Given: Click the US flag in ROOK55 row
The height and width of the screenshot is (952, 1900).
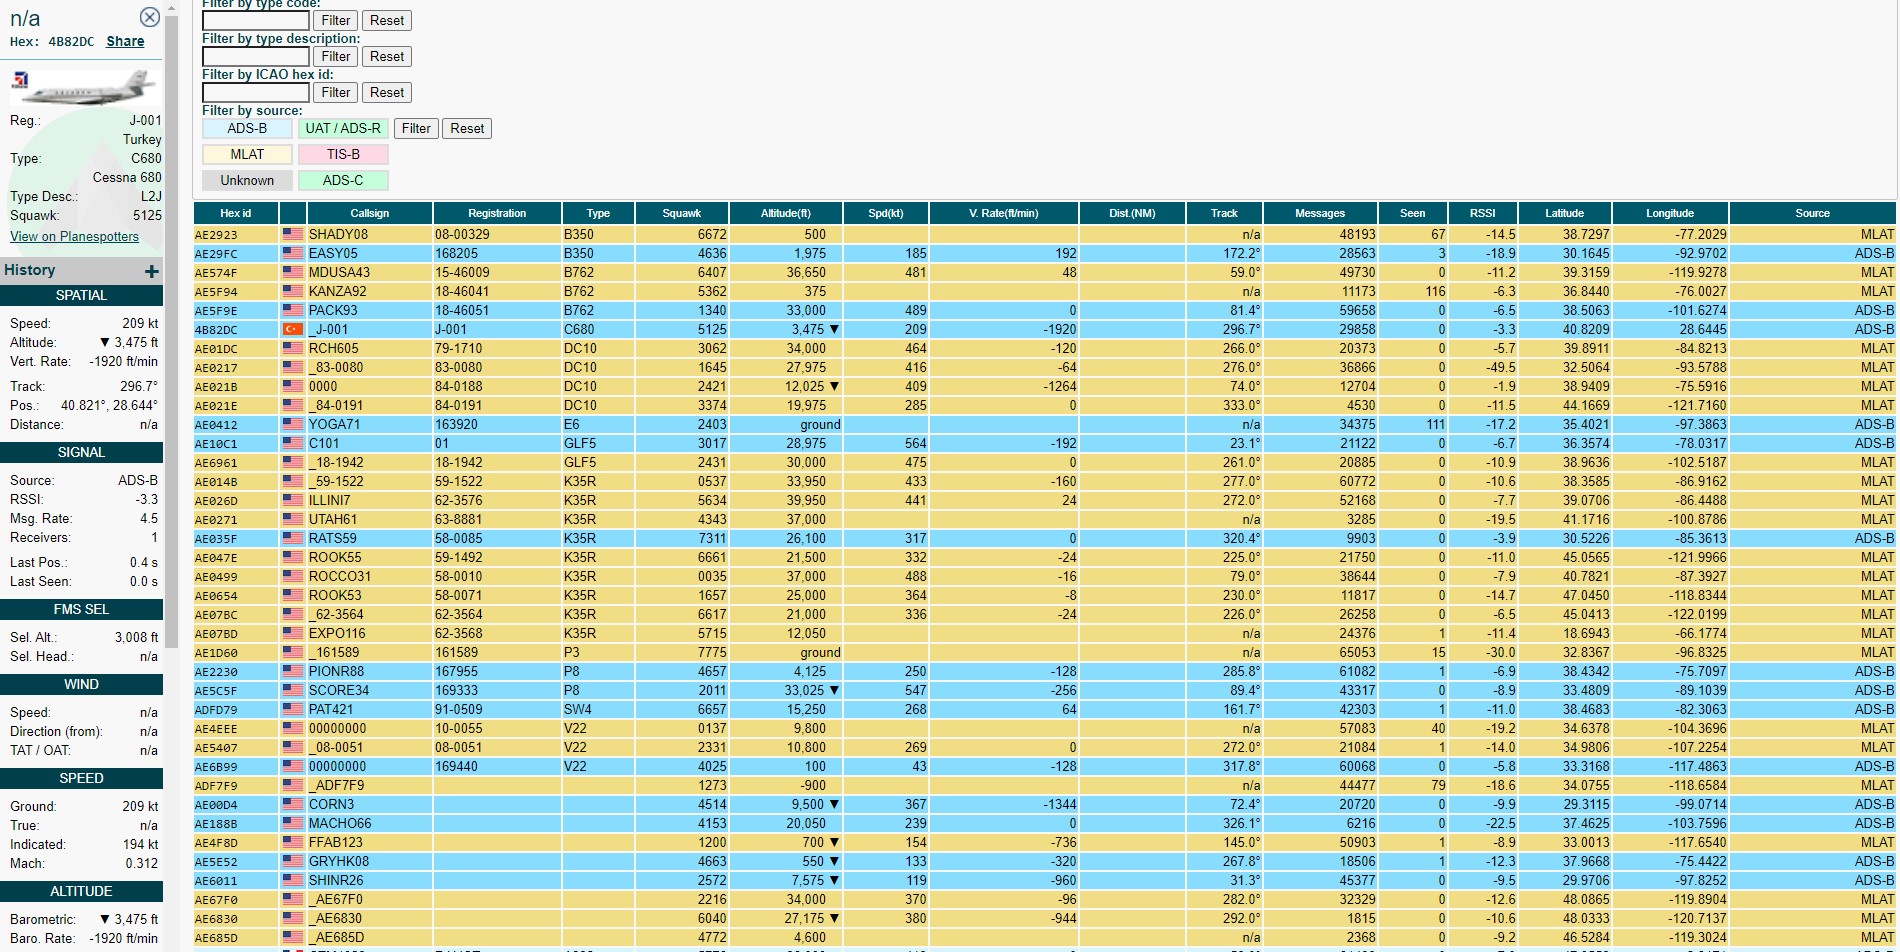Looking at the screenshot, I should click(x=292, y=557).
